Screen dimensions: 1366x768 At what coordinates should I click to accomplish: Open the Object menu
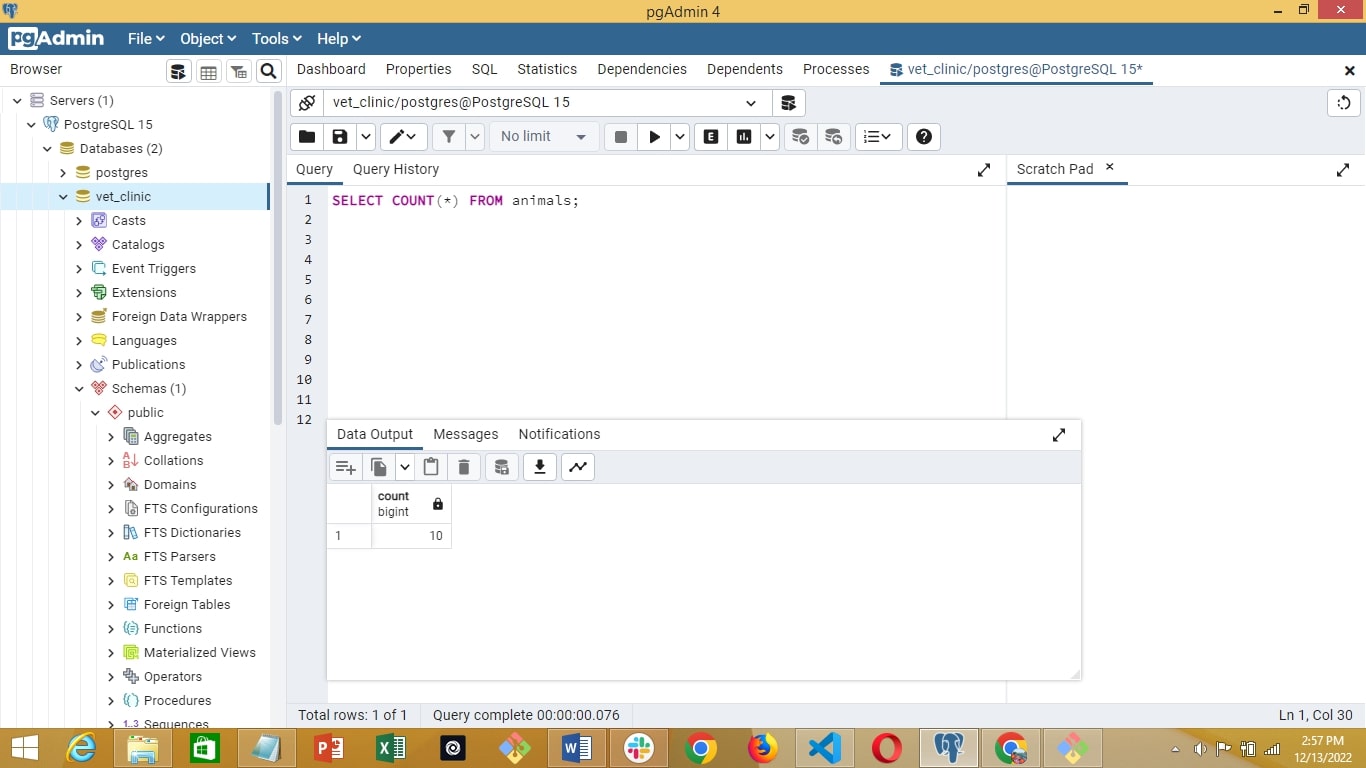pos(208,39)
